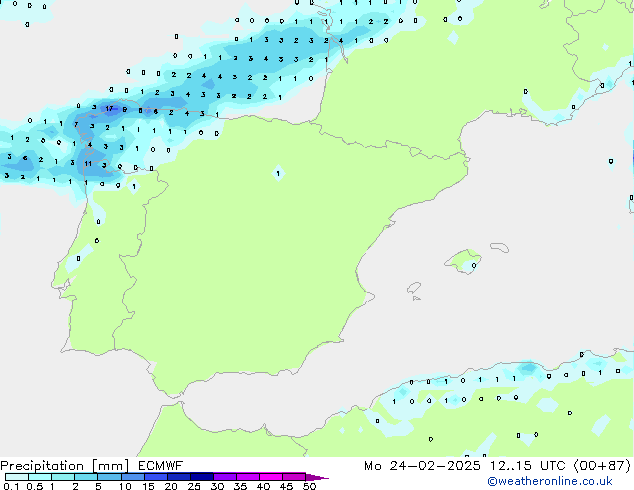Pick the 25–30 mm legend color swatch
Viewport: 634px width, 490px height.
click(201, 477)
